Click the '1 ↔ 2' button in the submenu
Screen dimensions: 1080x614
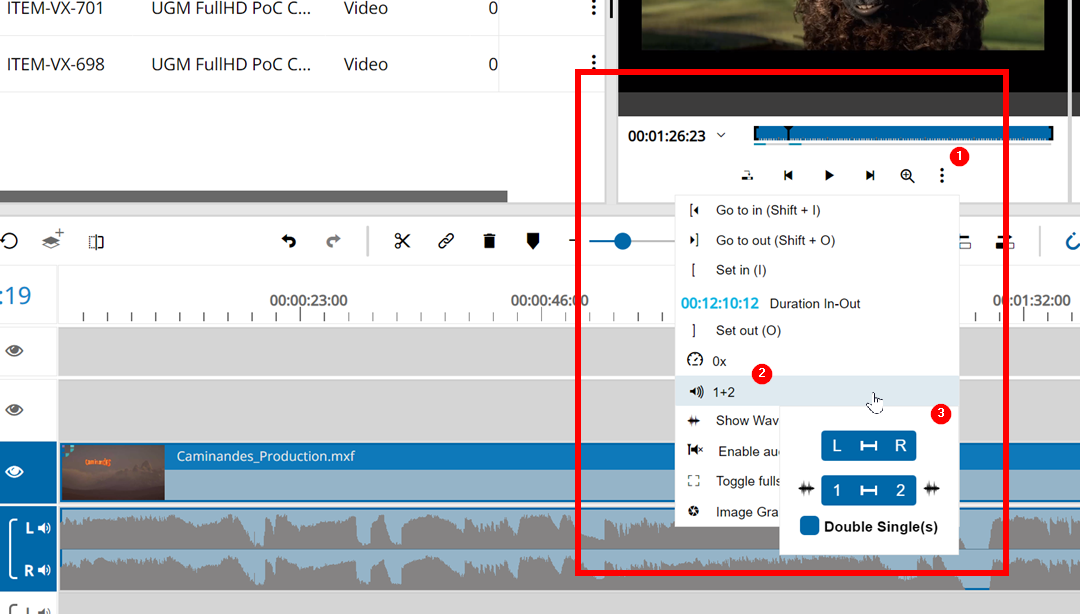(868, 489)
